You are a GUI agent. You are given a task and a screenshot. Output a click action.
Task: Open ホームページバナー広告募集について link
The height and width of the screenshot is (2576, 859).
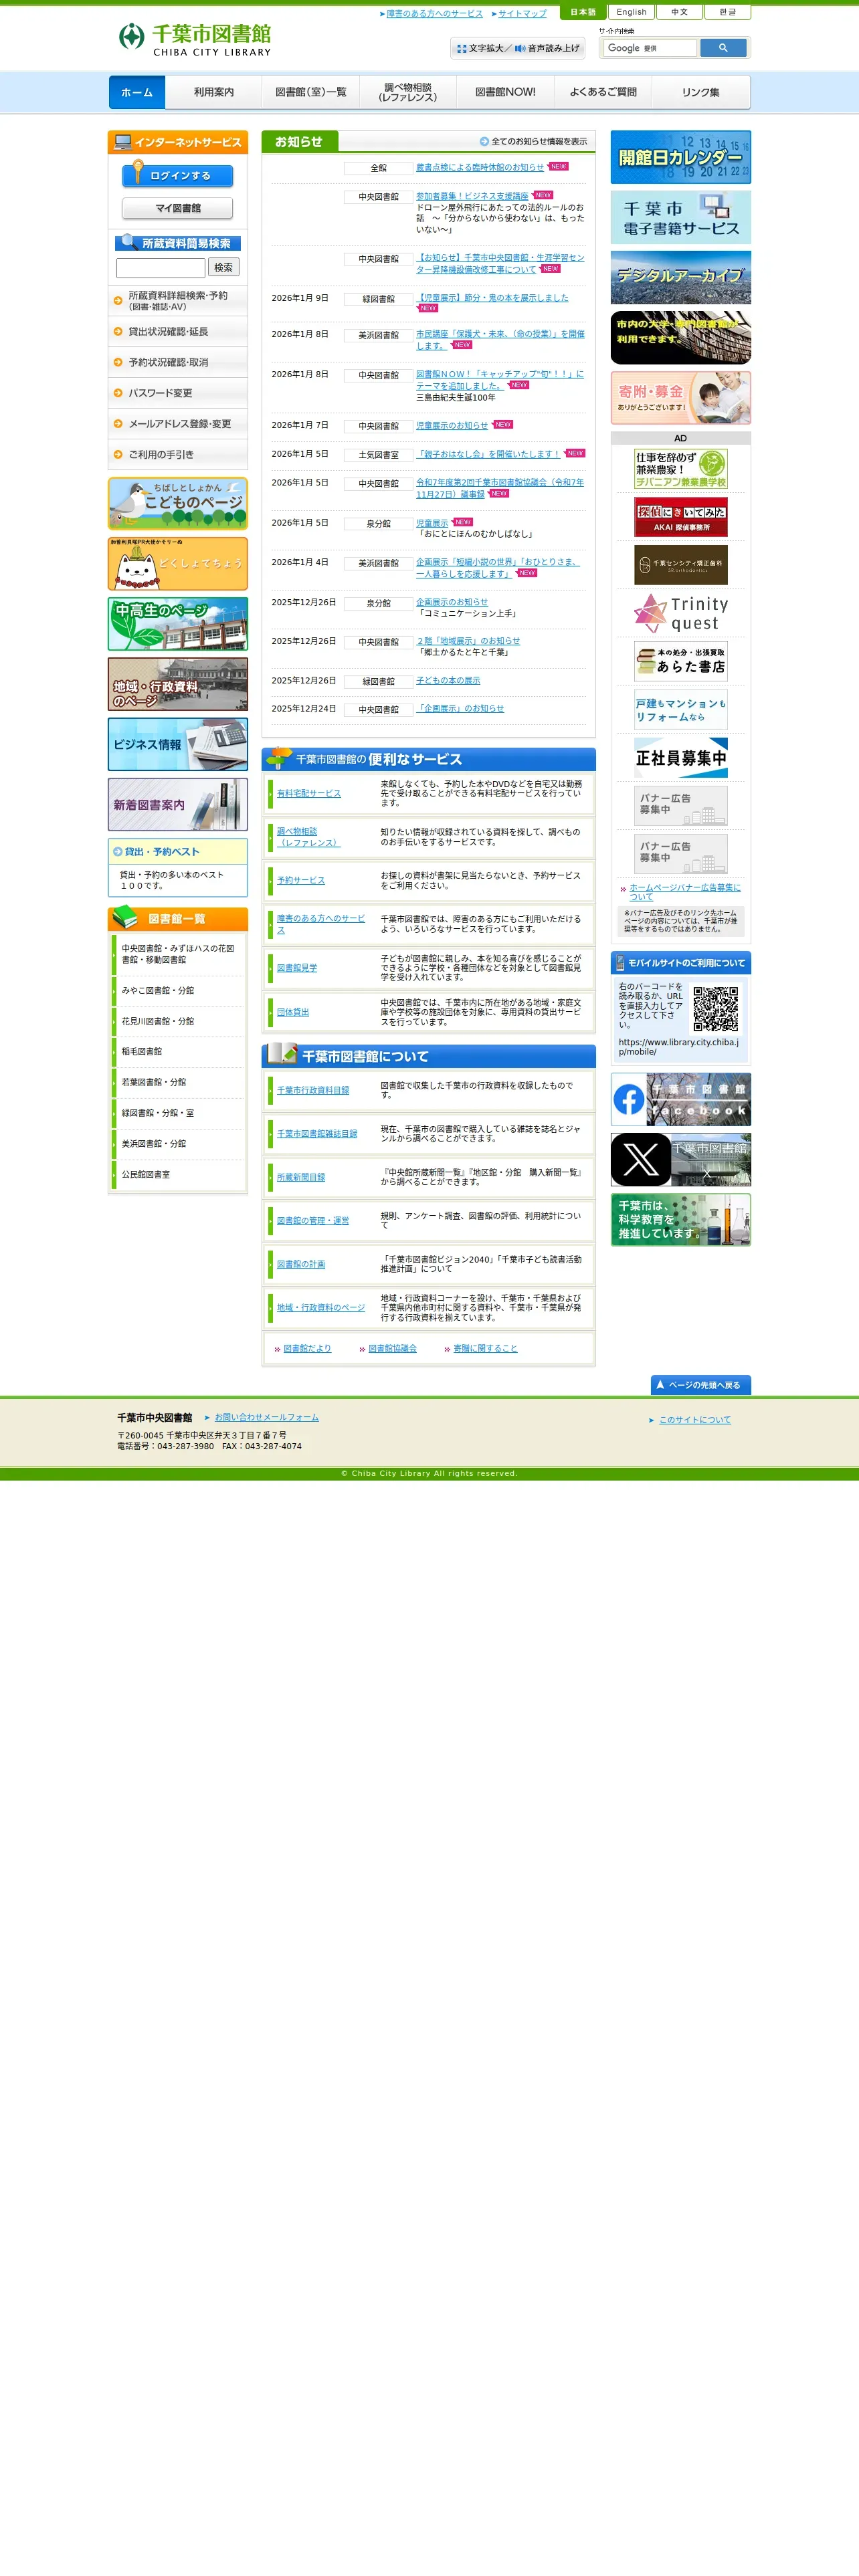tap(684, 892)
